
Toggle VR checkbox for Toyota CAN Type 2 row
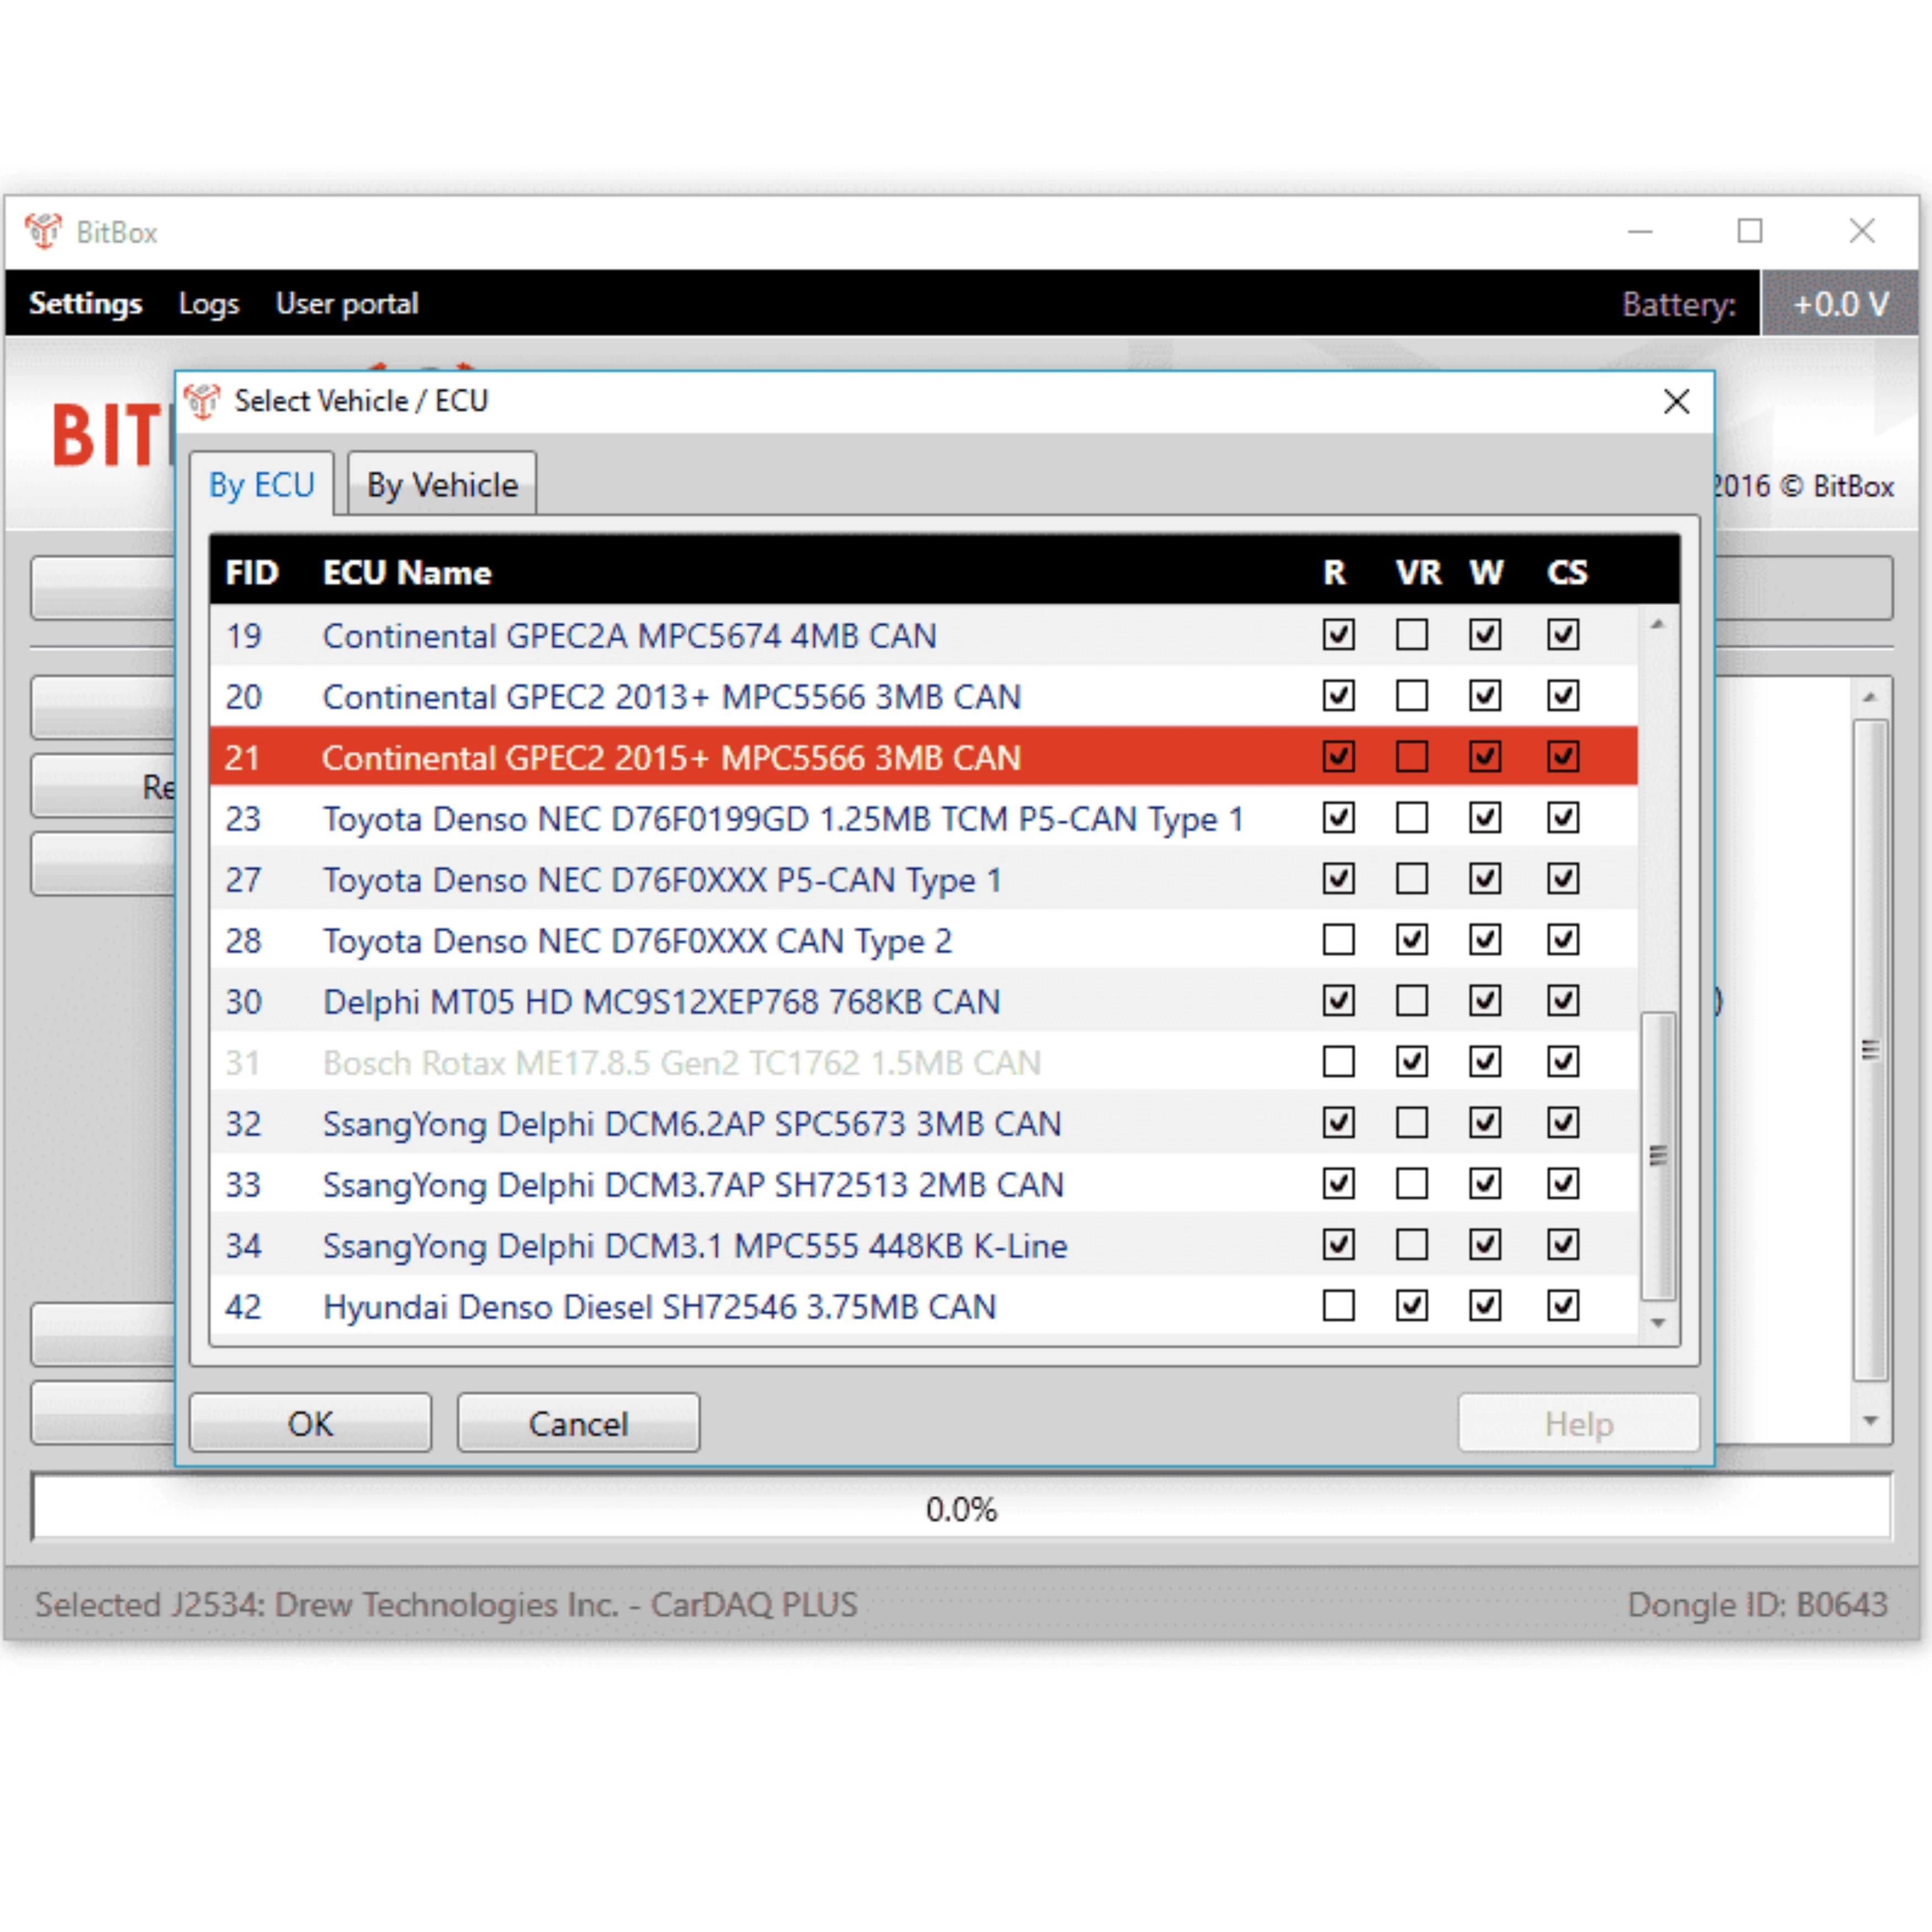pyautogui.click(x=1412, y=939)
